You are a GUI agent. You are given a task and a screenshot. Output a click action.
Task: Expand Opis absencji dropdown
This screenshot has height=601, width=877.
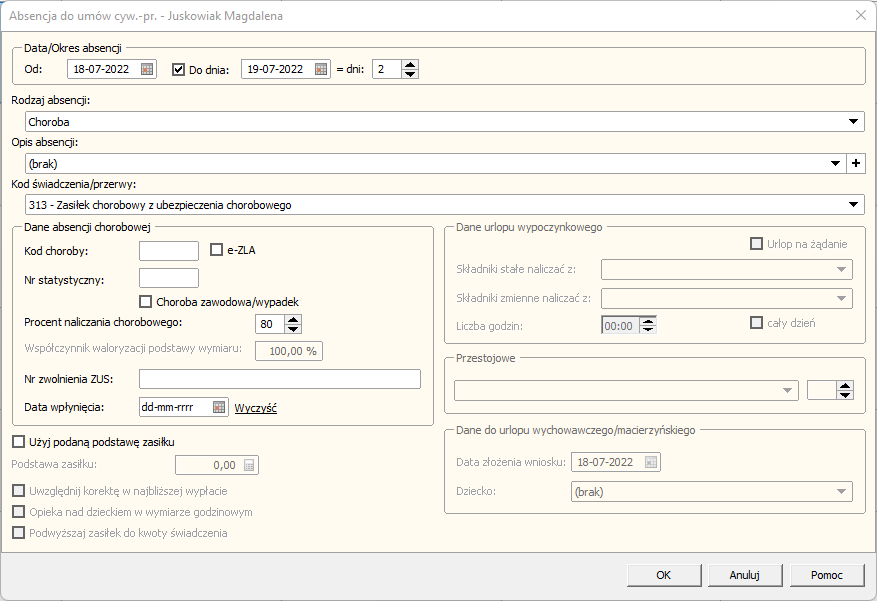tap(836, 163)
